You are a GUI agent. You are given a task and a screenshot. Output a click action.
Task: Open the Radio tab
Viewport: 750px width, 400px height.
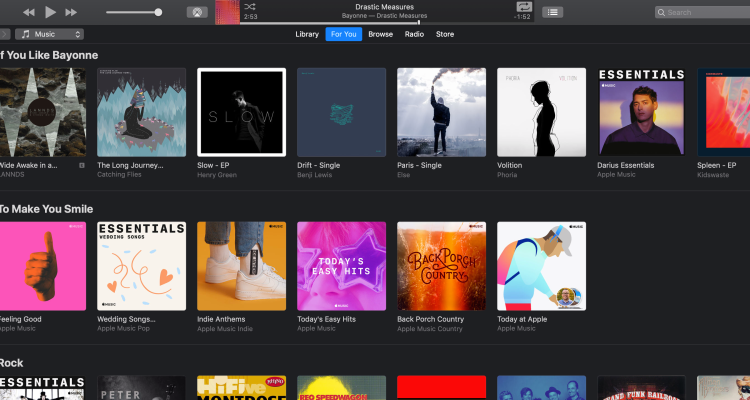click(414, 34)
